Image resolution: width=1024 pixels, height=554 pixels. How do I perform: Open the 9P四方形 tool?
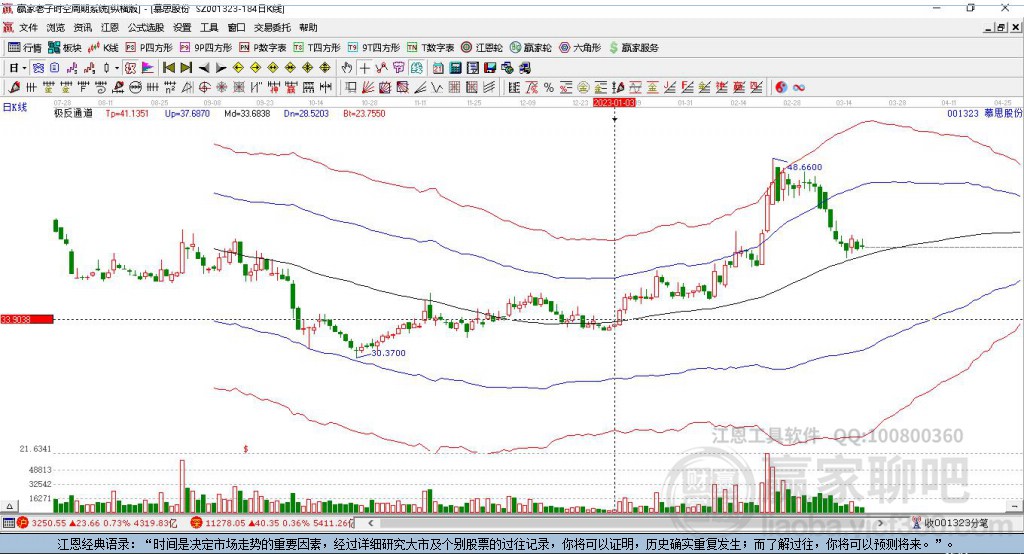tap(206, 48)
